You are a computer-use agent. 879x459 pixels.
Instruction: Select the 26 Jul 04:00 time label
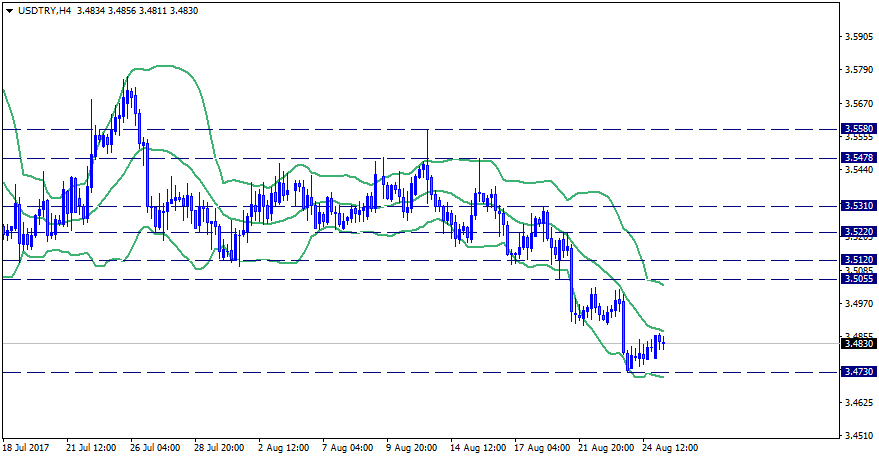[154, 448]
